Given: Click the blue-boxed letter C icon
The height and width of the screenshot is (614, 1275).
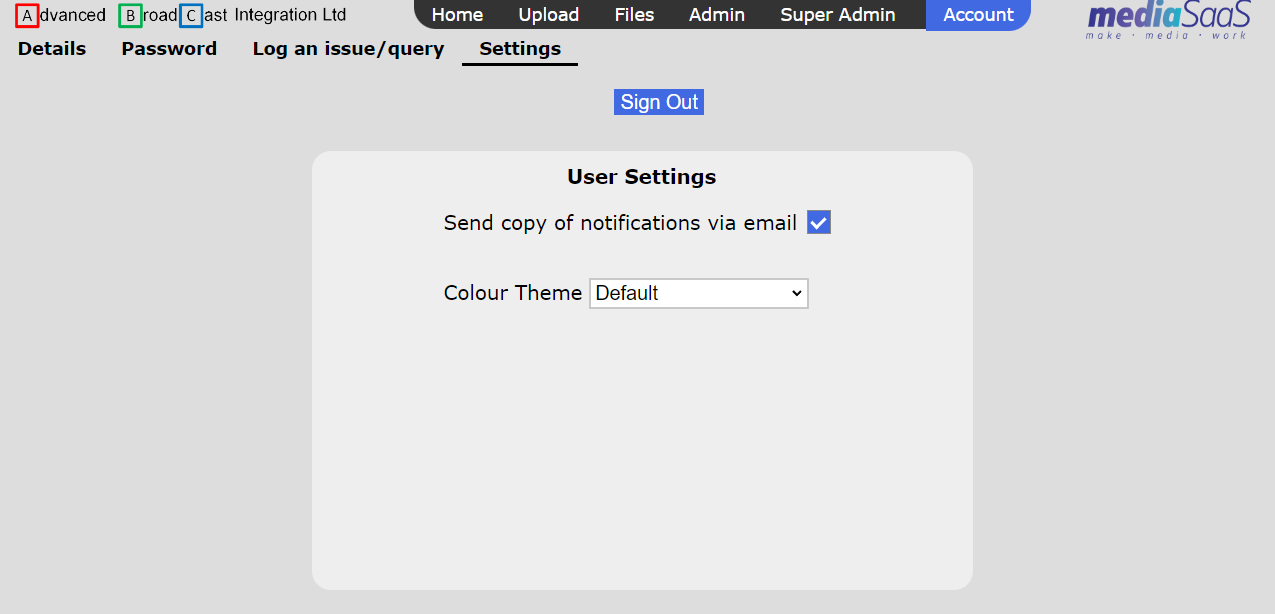Looking at the screenshot, I should (x=191, y=16).
